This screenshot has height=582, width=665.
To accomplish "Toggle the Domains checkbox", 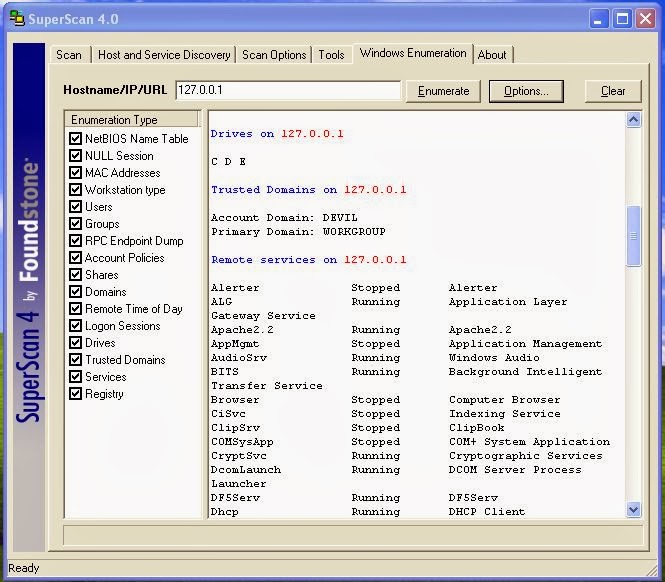I will [x=75, y=291].
